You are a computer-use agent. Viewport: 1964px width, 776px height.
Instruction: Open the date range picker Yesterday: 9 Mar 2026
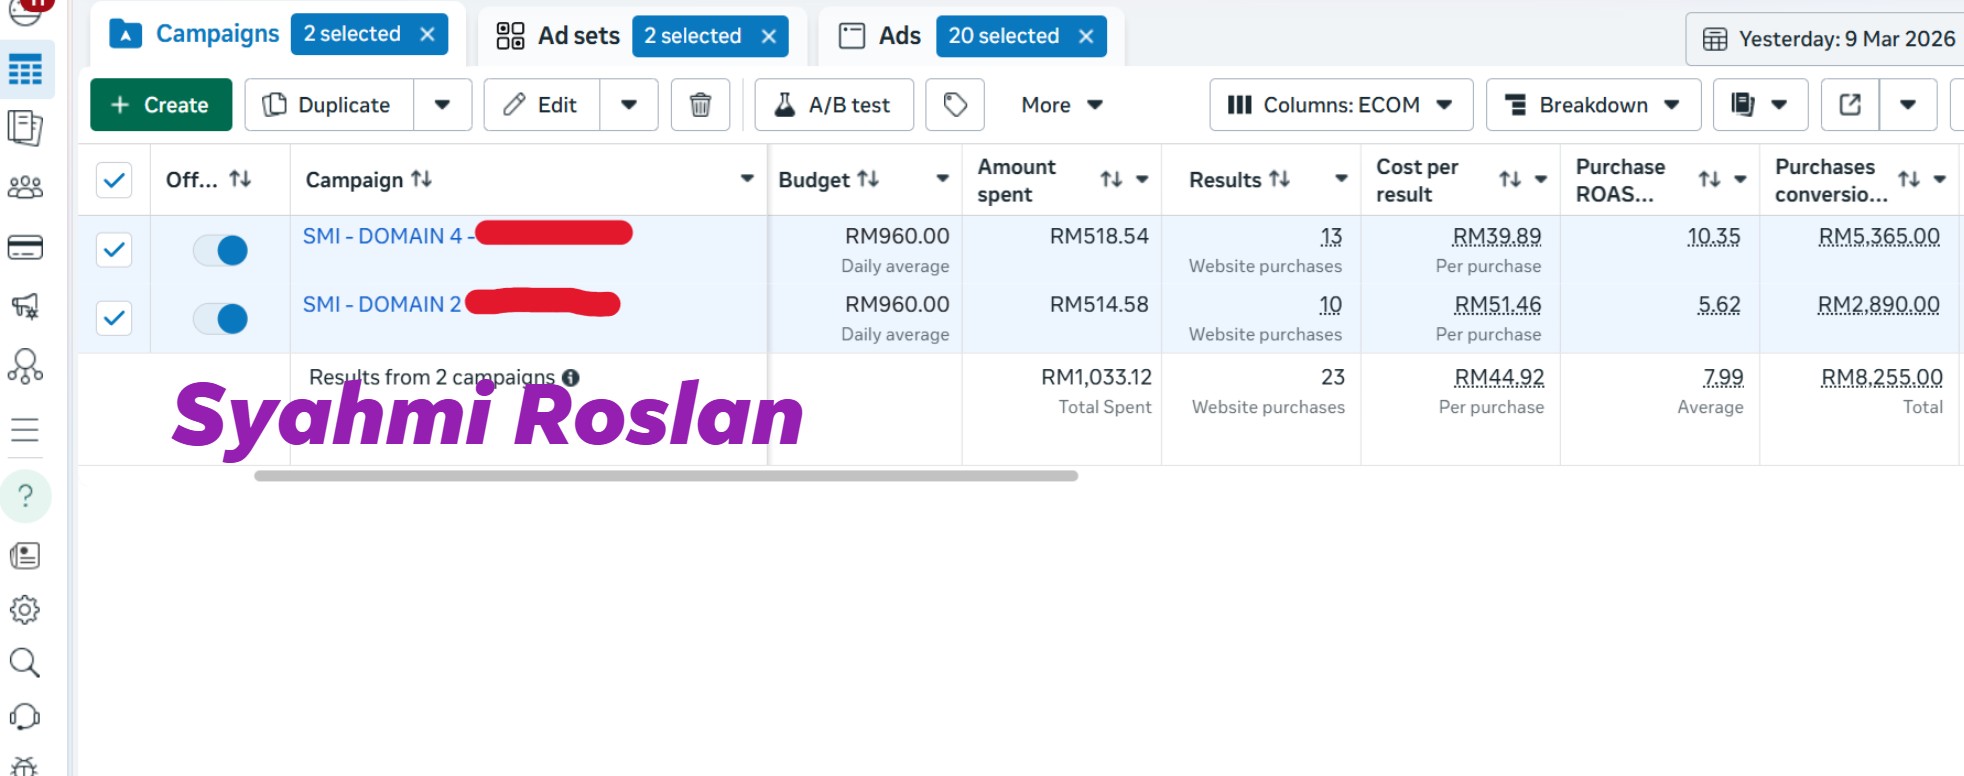point(1828,39)
